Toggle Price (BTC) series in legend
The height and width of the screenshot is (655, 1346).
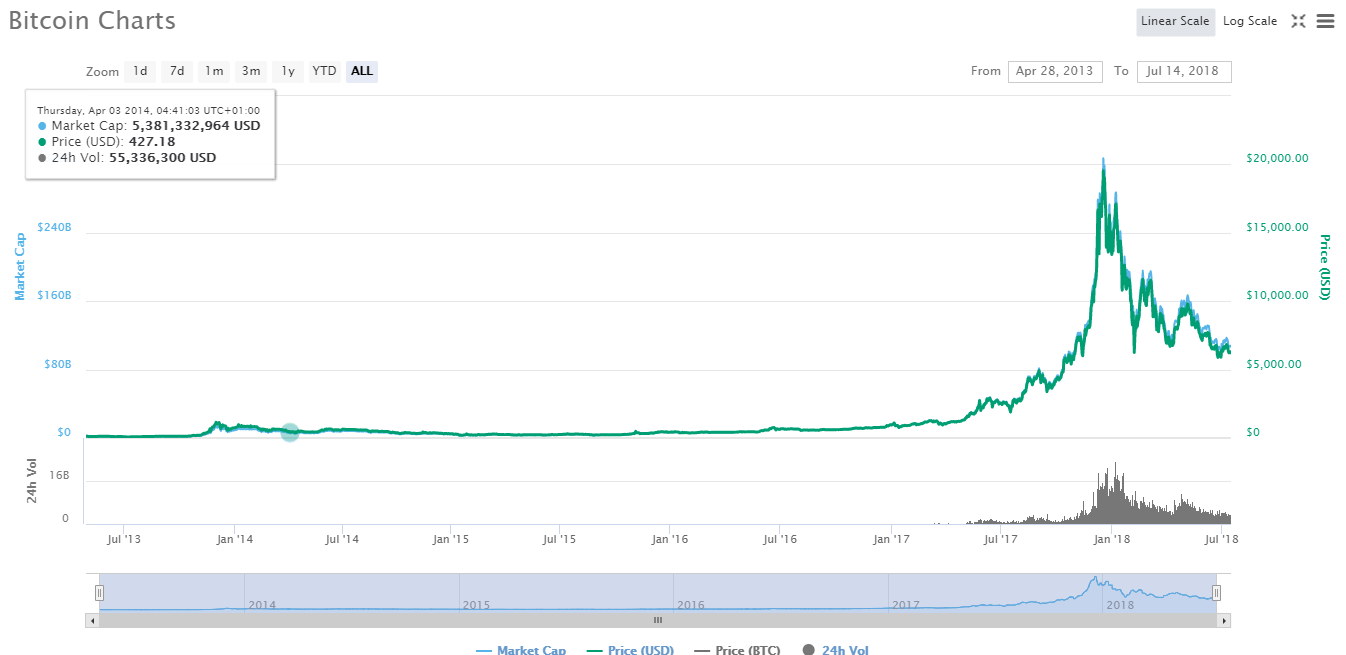coord(735,650)
